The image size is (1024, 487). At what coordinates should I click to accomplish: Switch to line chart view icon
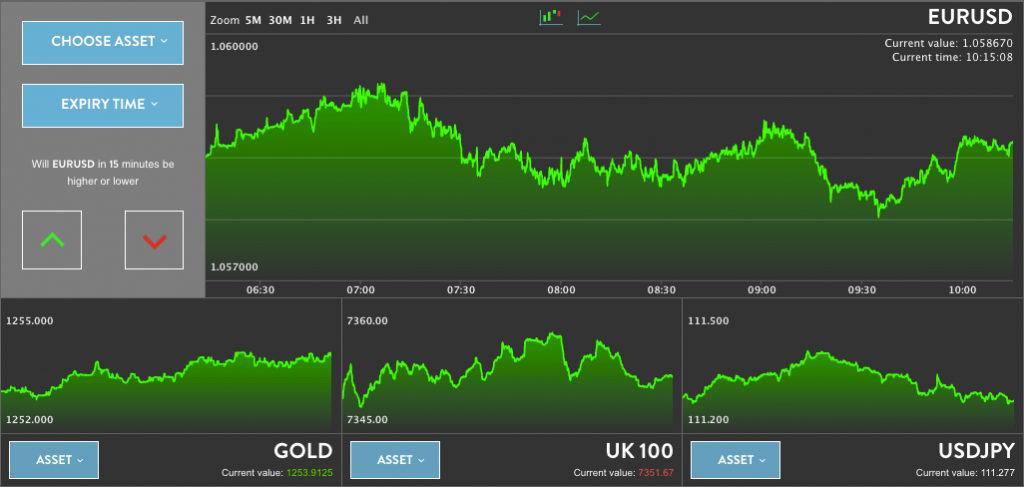[589, 18]
